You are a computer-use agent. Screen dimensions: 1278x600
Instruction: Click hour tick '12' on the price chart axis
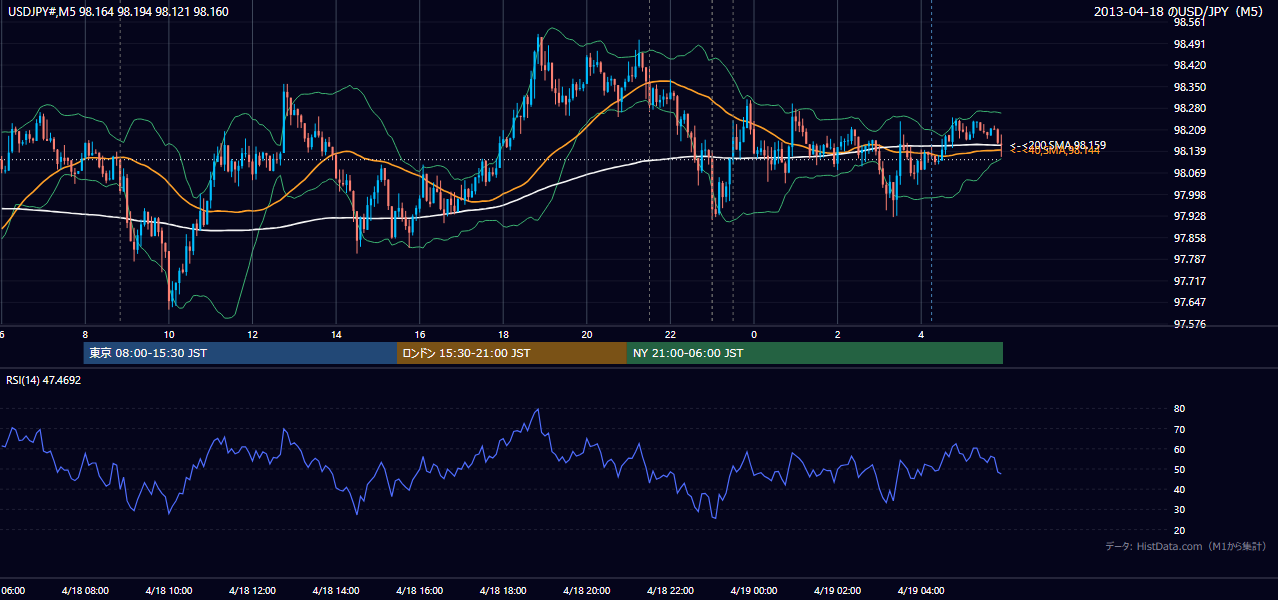pyautogui.click(x=253, y=334)
